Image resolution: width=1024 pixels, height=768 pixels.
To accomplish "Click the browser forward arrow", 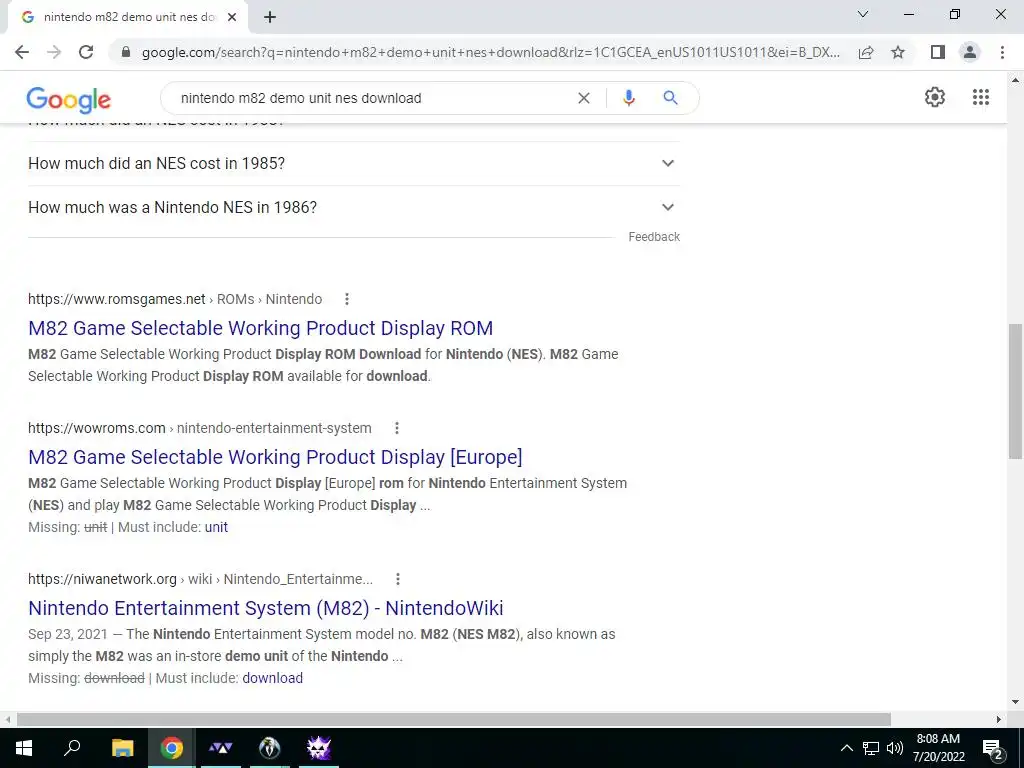I will [x=54, y=52].
